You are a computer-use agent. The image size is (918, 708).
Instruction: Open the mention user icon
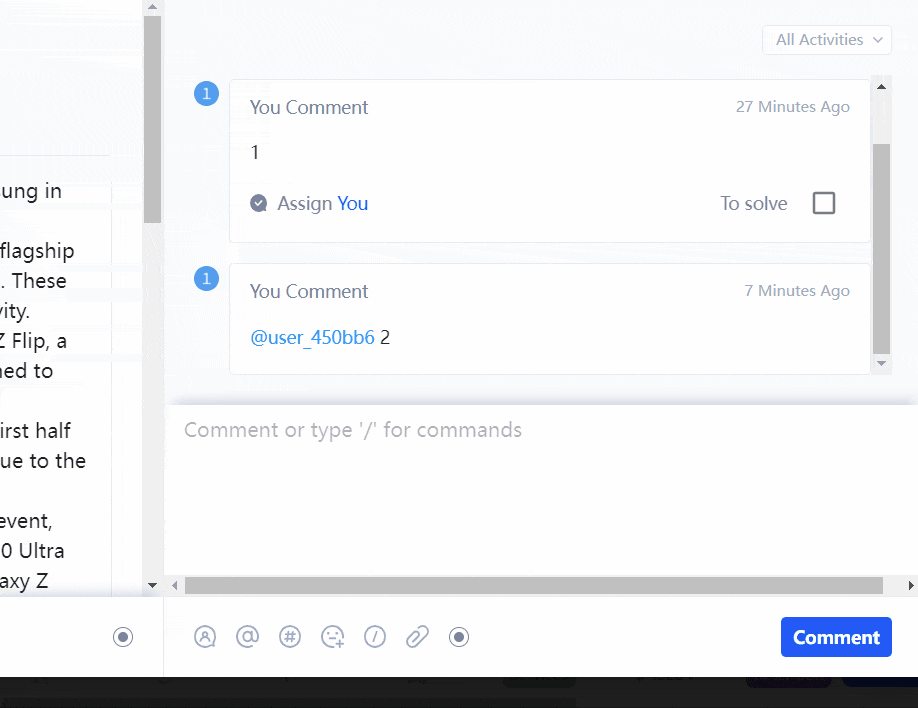(x=247, y=637)
